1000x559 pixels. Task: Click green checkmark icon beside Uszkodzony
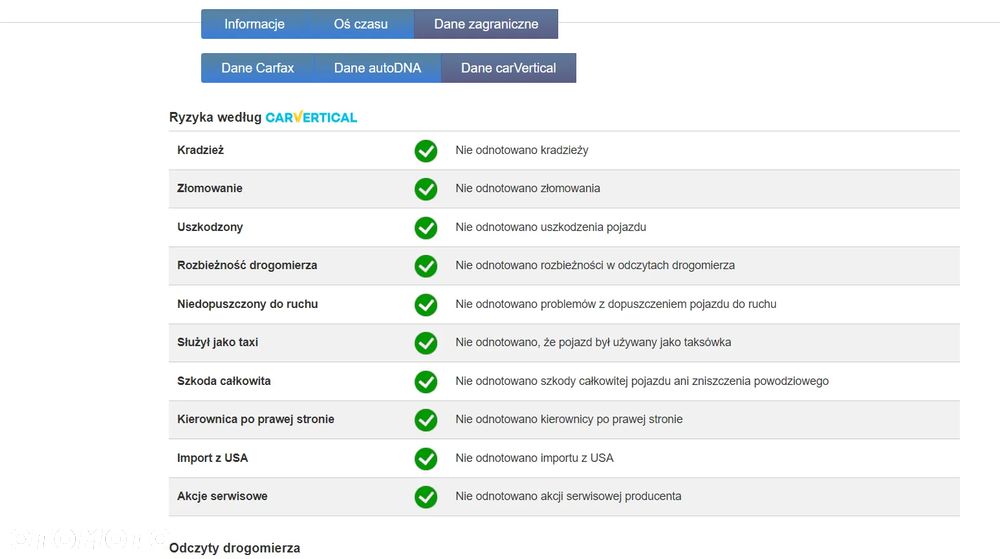point(426,228)
